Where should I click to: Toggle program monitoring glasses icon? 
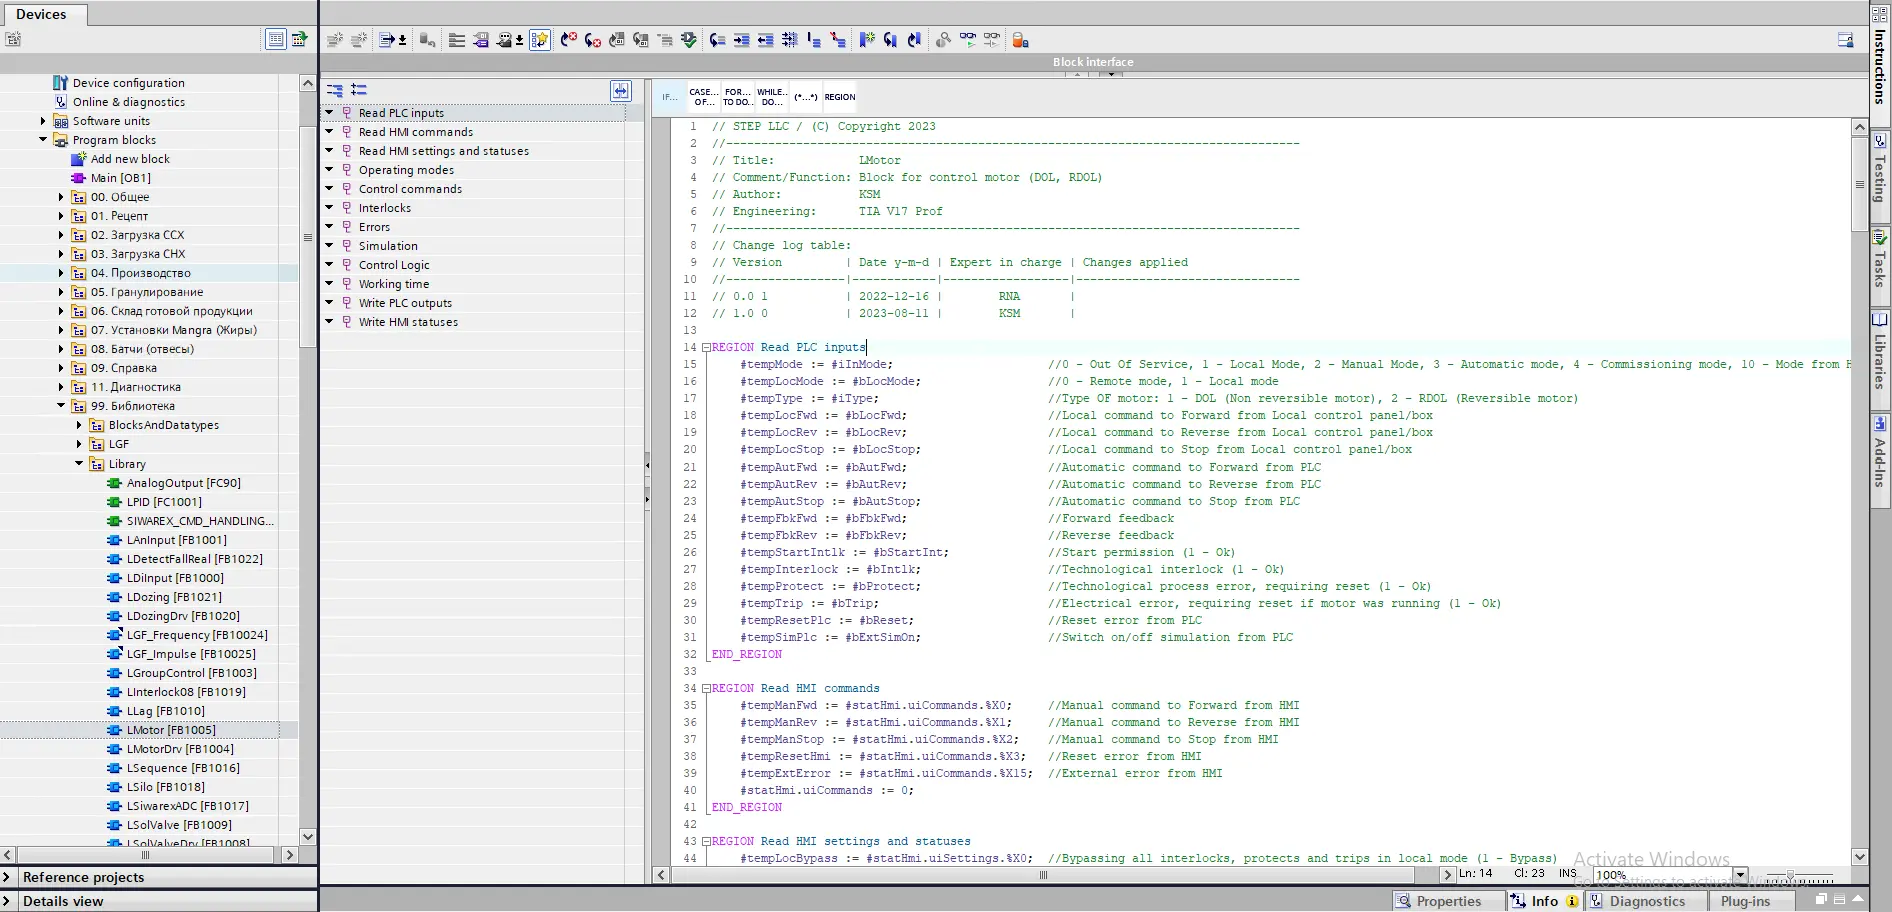[x=968, y=40]
